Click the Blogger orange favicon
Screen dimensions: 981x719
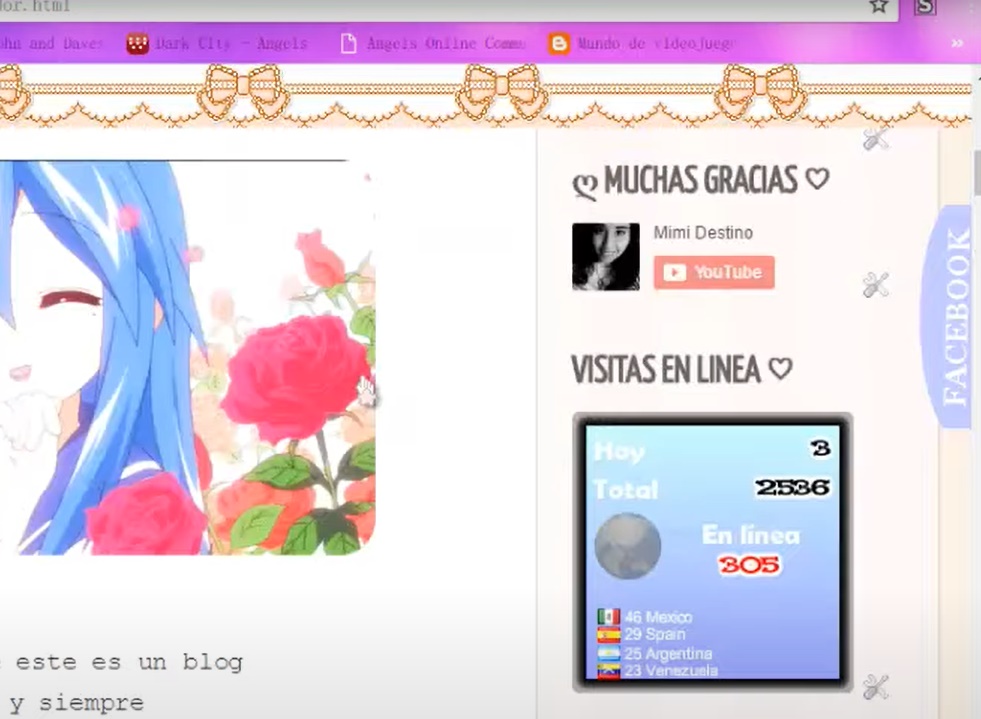(559, 43)
